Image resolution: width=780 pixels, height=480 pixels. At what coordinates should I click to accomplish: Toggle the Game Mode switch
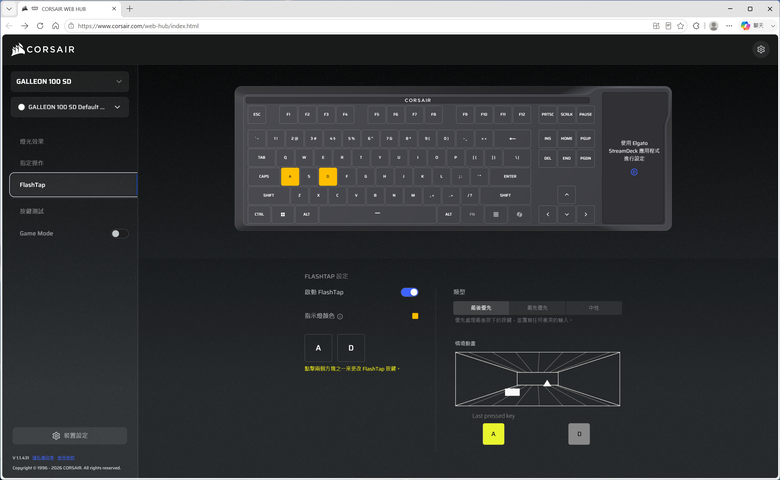(119, 234)
